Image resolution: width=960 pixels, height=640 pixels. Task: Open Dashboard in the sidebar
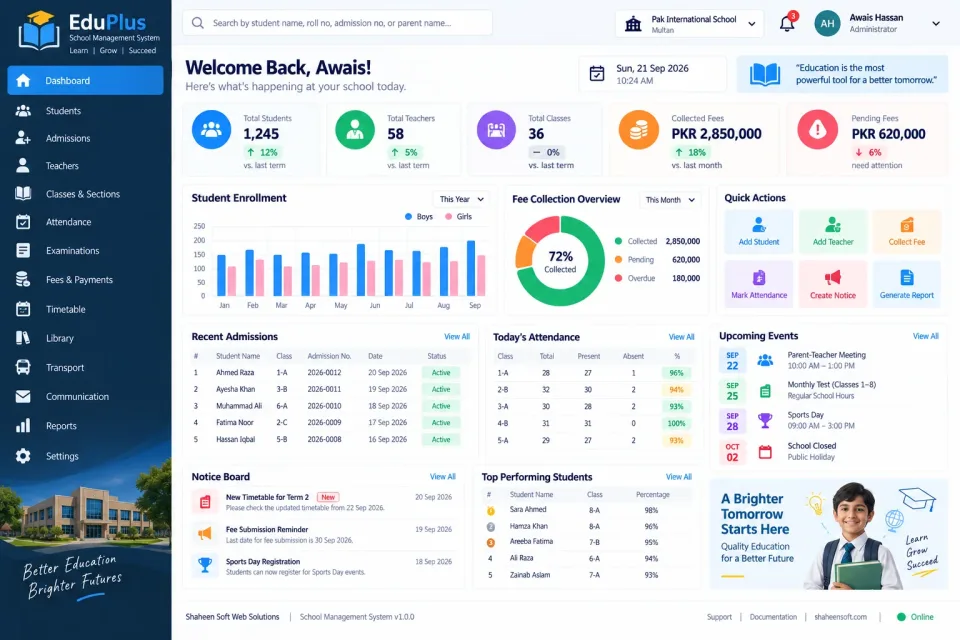click(85, 80)
